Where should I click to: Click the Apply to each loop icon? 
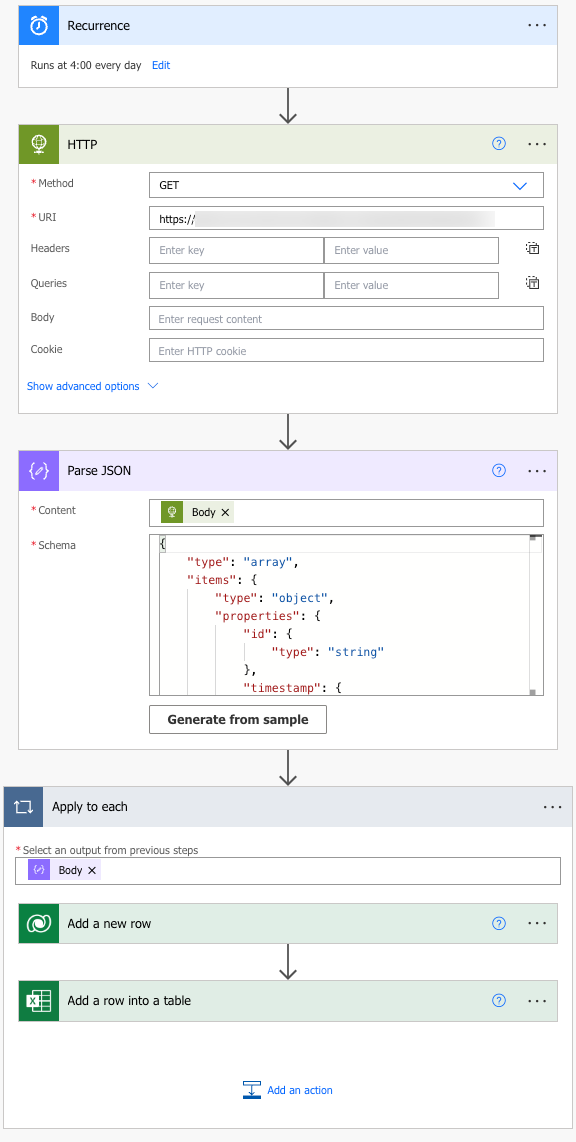(x=23, y=807)
